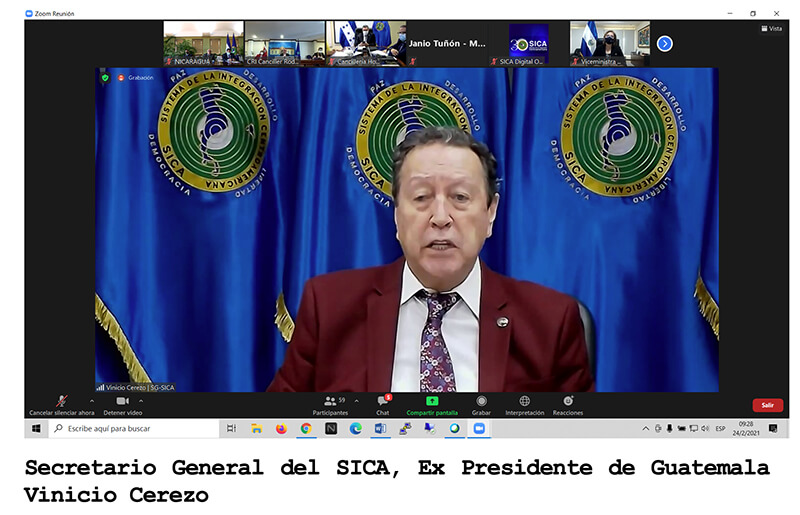Select the NICARAGUA participant thumbnail
800x515 pixels.
pyautogui.click(x=204, y=43)
